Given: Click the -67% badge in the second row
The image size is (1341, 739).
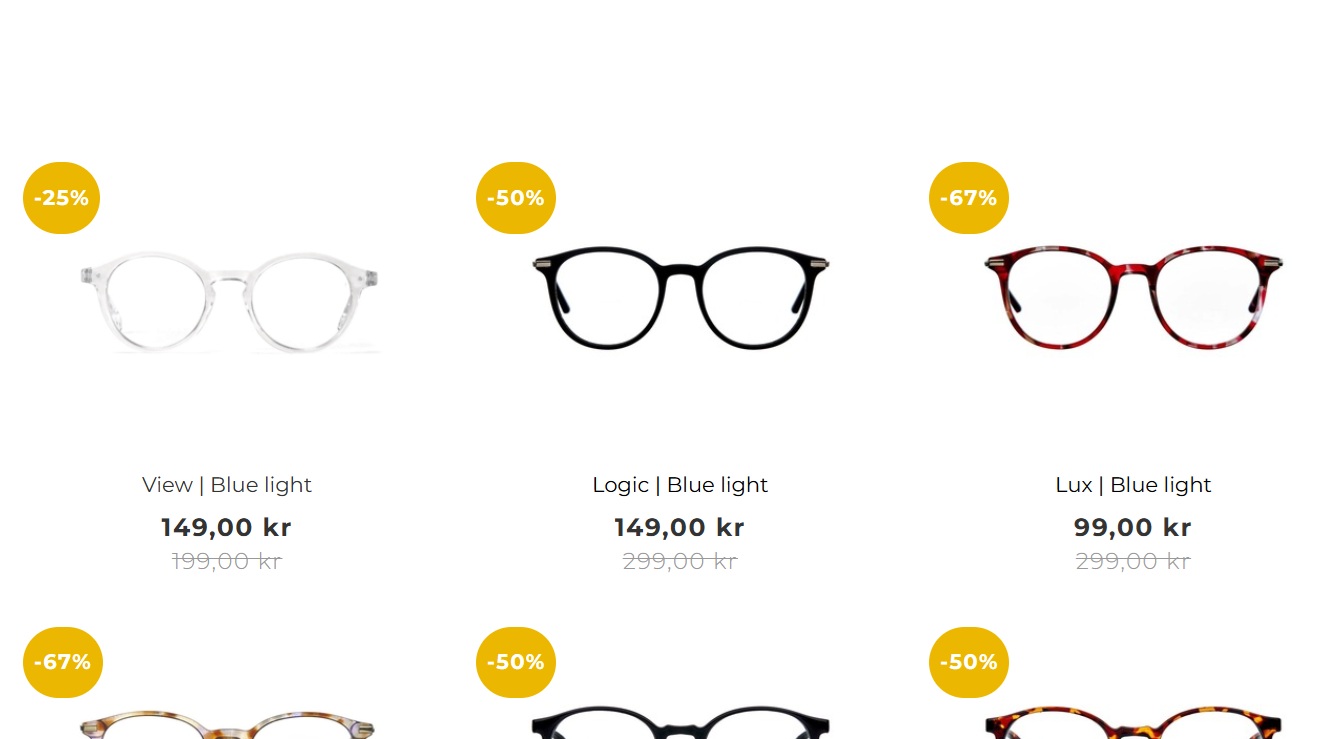Looking at the screenshot, I should click(x=62, y=662).
